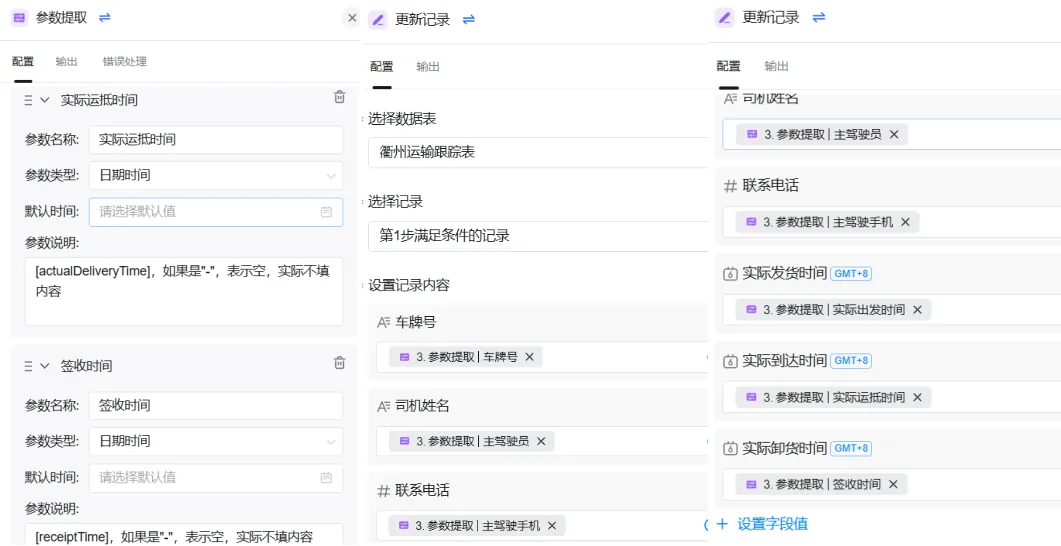Open 输出 tab in right 更新记录 panel
Screen dimensions: 1061x546
(x=776, y=66)
